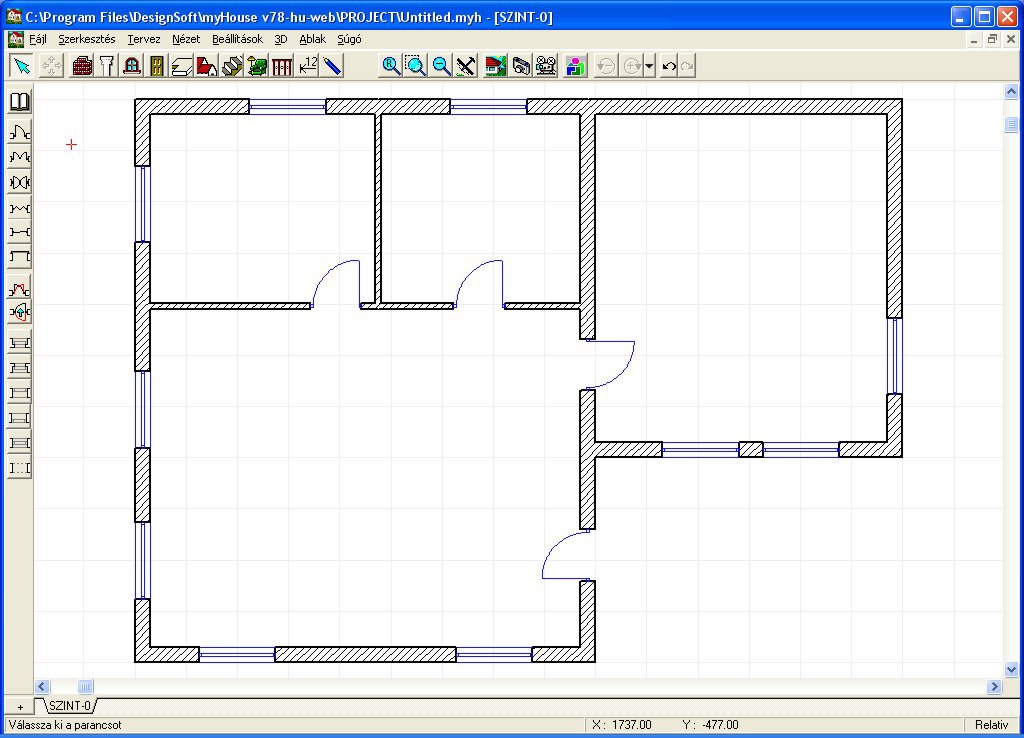Open the Súgó help menu
The width and height of the screenshot is (1024, 738).
[349, 39]
